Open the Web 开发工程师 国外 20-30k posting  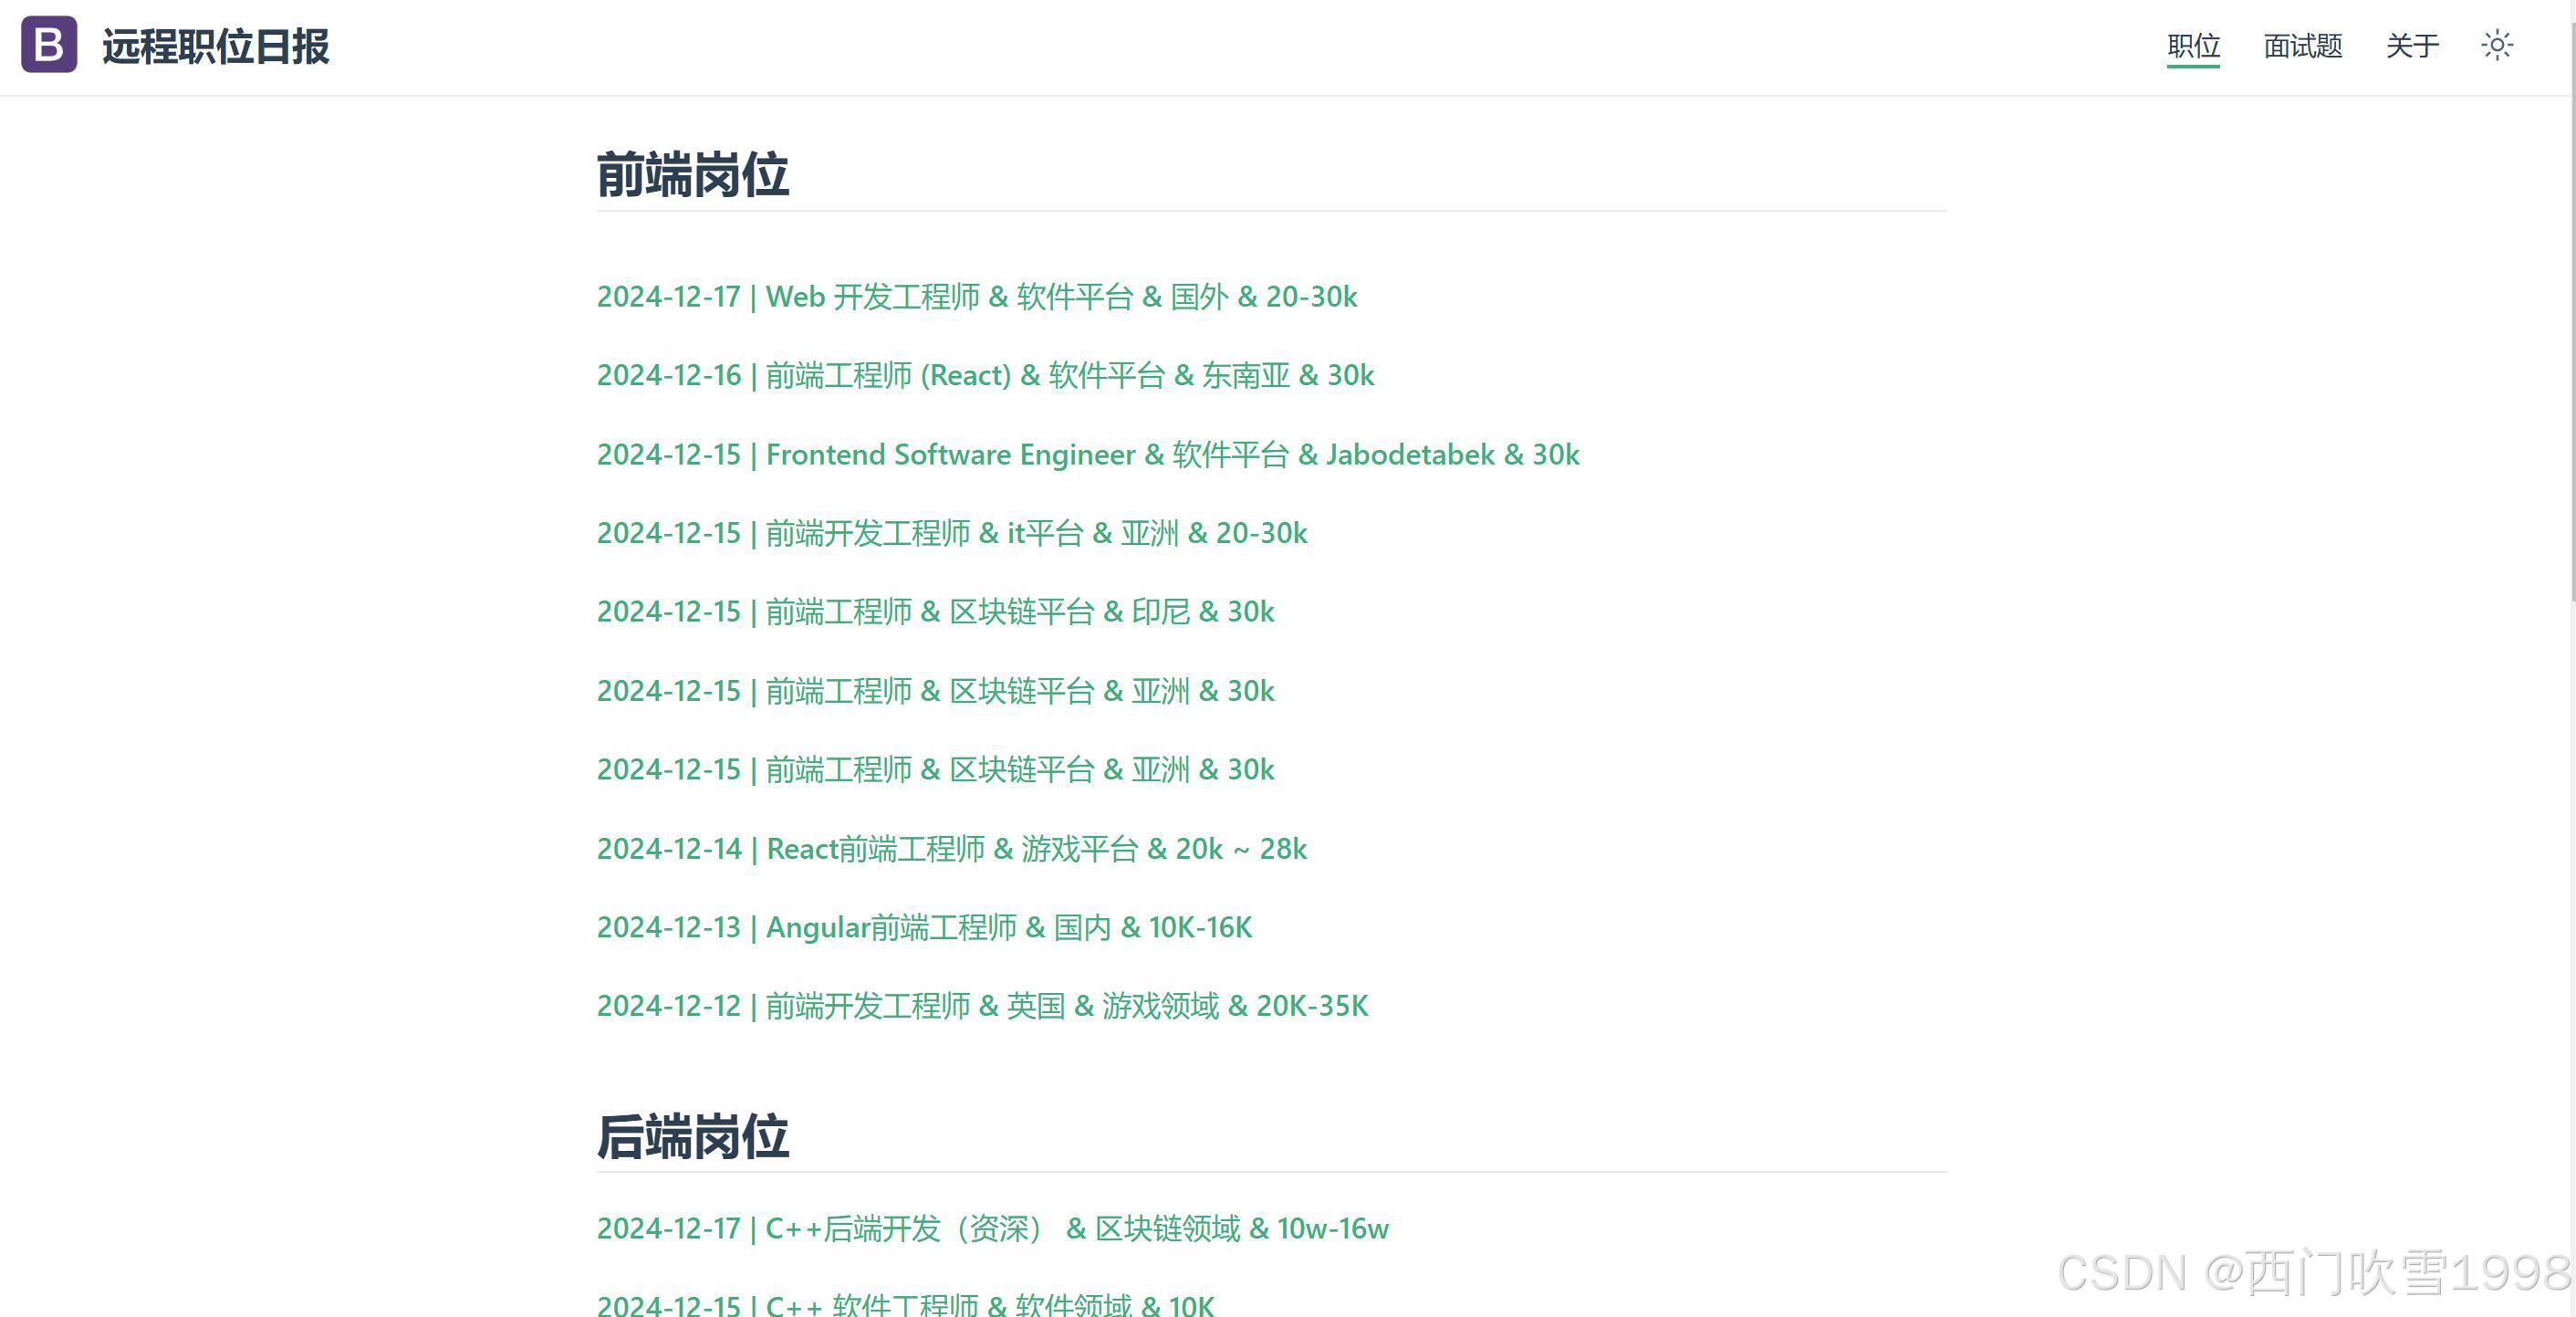pyautogui.click(x=976, y=297)
